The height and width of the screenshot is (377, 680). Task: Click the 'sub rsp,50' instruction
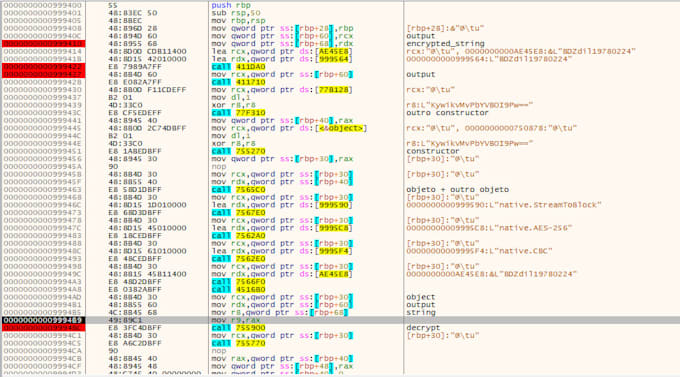tap(236, 13)
